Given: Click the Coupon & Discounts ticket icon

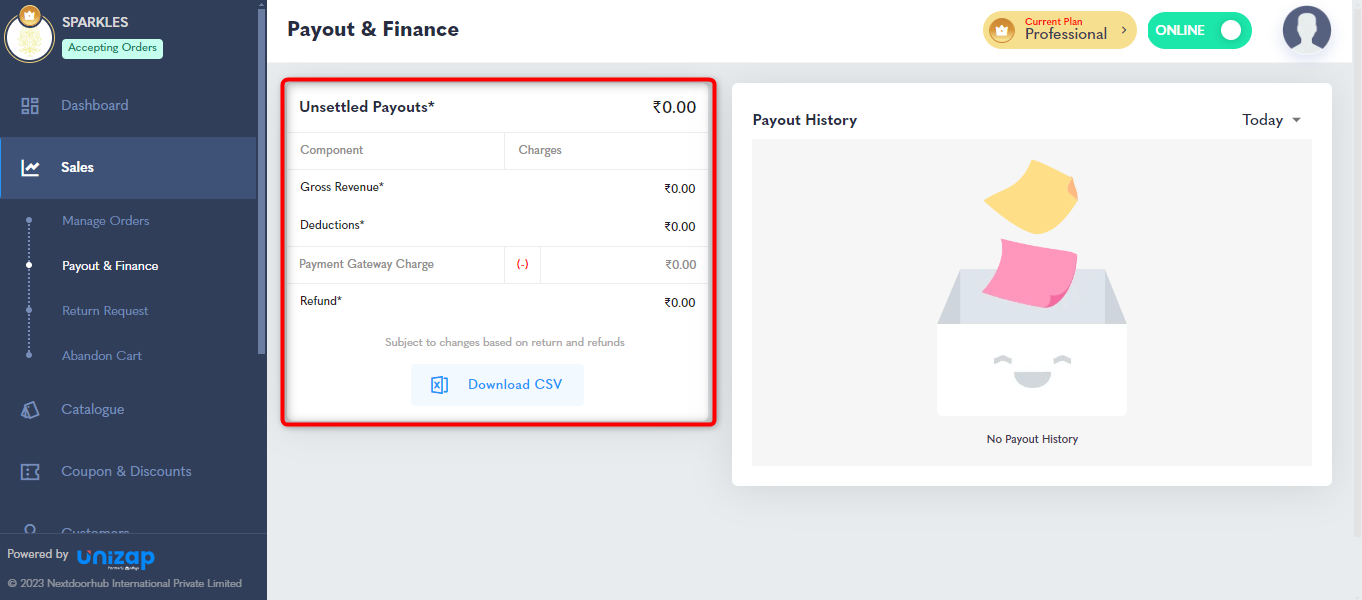Looking at the screenshot, I should pos(30,472).
